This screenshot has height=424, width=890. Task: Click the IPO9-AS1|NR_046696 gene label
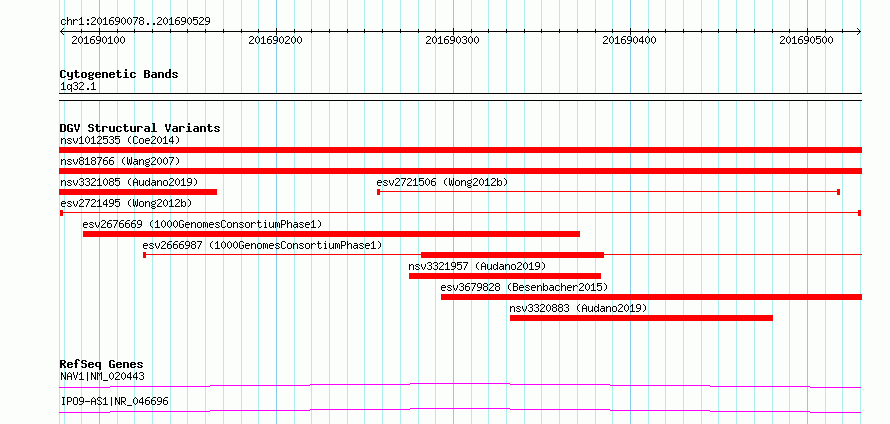tap(114, 401)
